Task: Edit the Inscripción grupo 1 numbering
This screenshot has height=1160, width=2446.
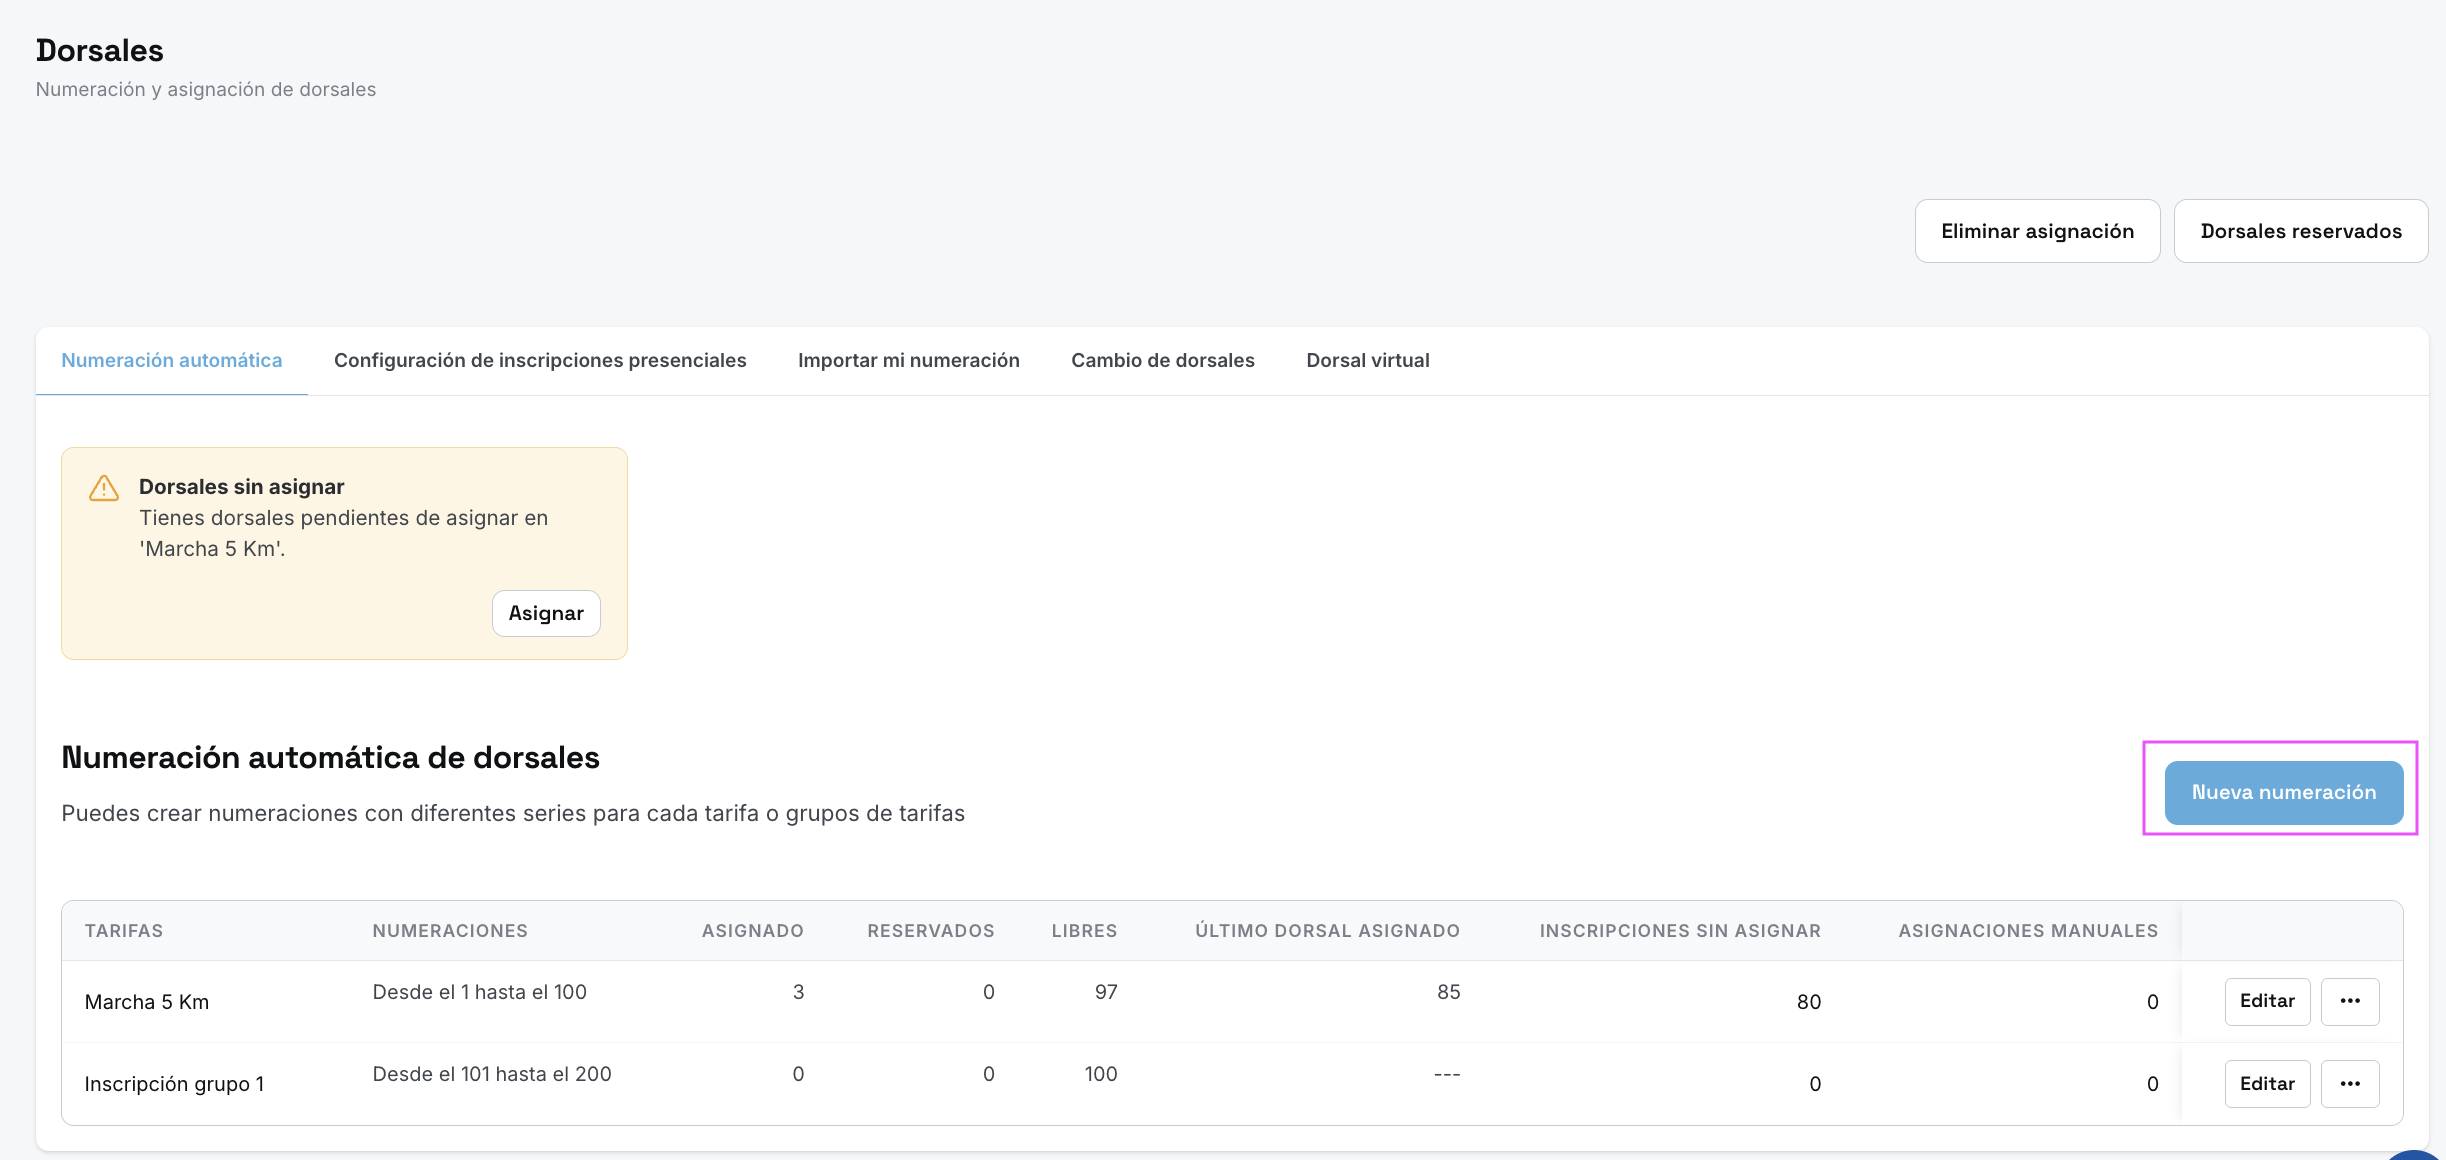Action: [2267, 1083]
